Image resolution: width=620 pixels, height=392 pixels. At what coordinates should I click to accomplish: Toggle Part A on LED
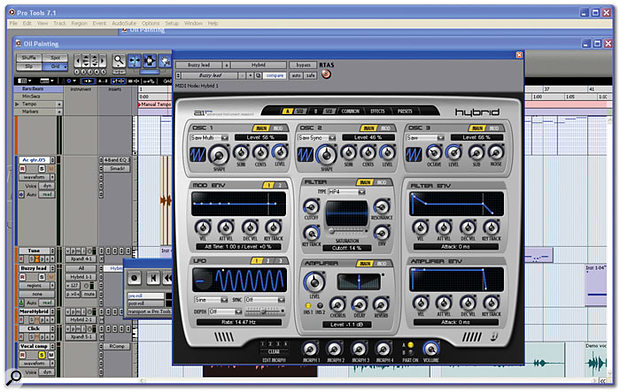tap(410, 345)
